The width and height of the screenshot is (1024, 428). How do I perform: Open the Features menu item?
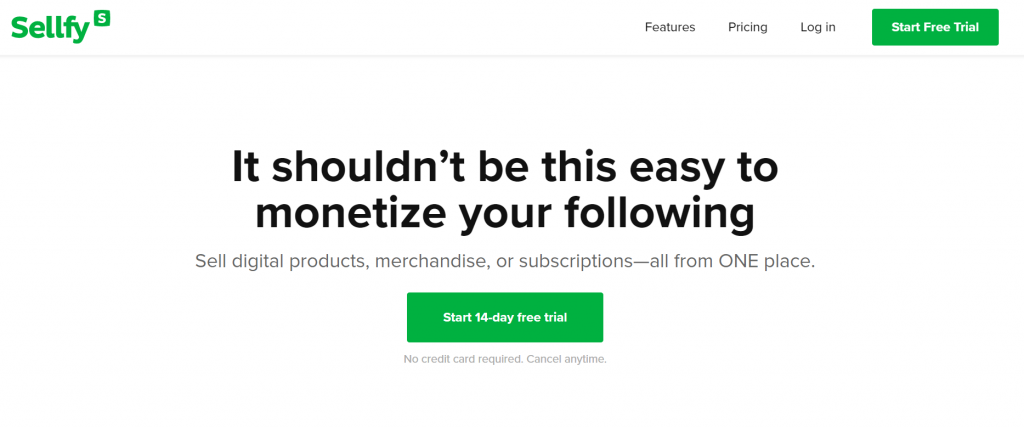[670, 27]
